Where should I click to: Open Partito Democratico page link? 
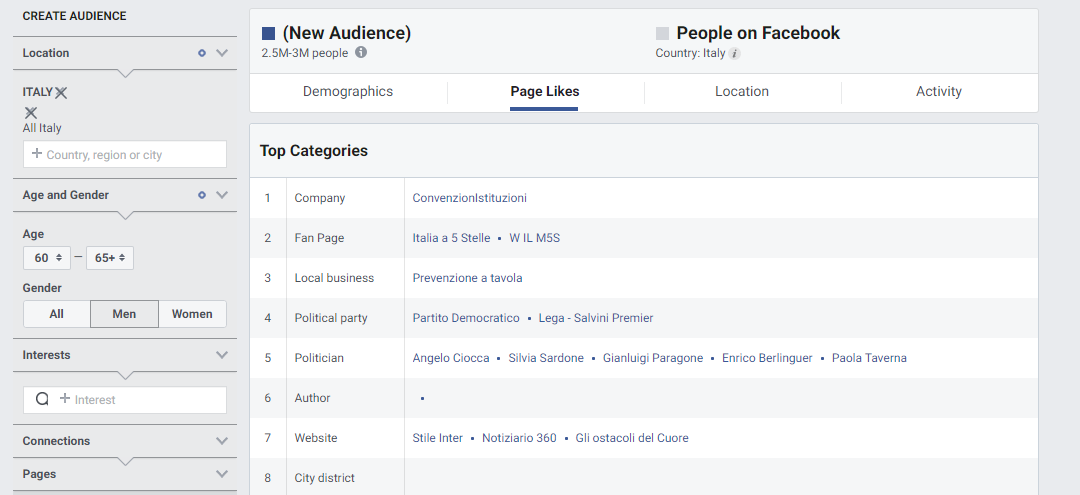point(466,318)
